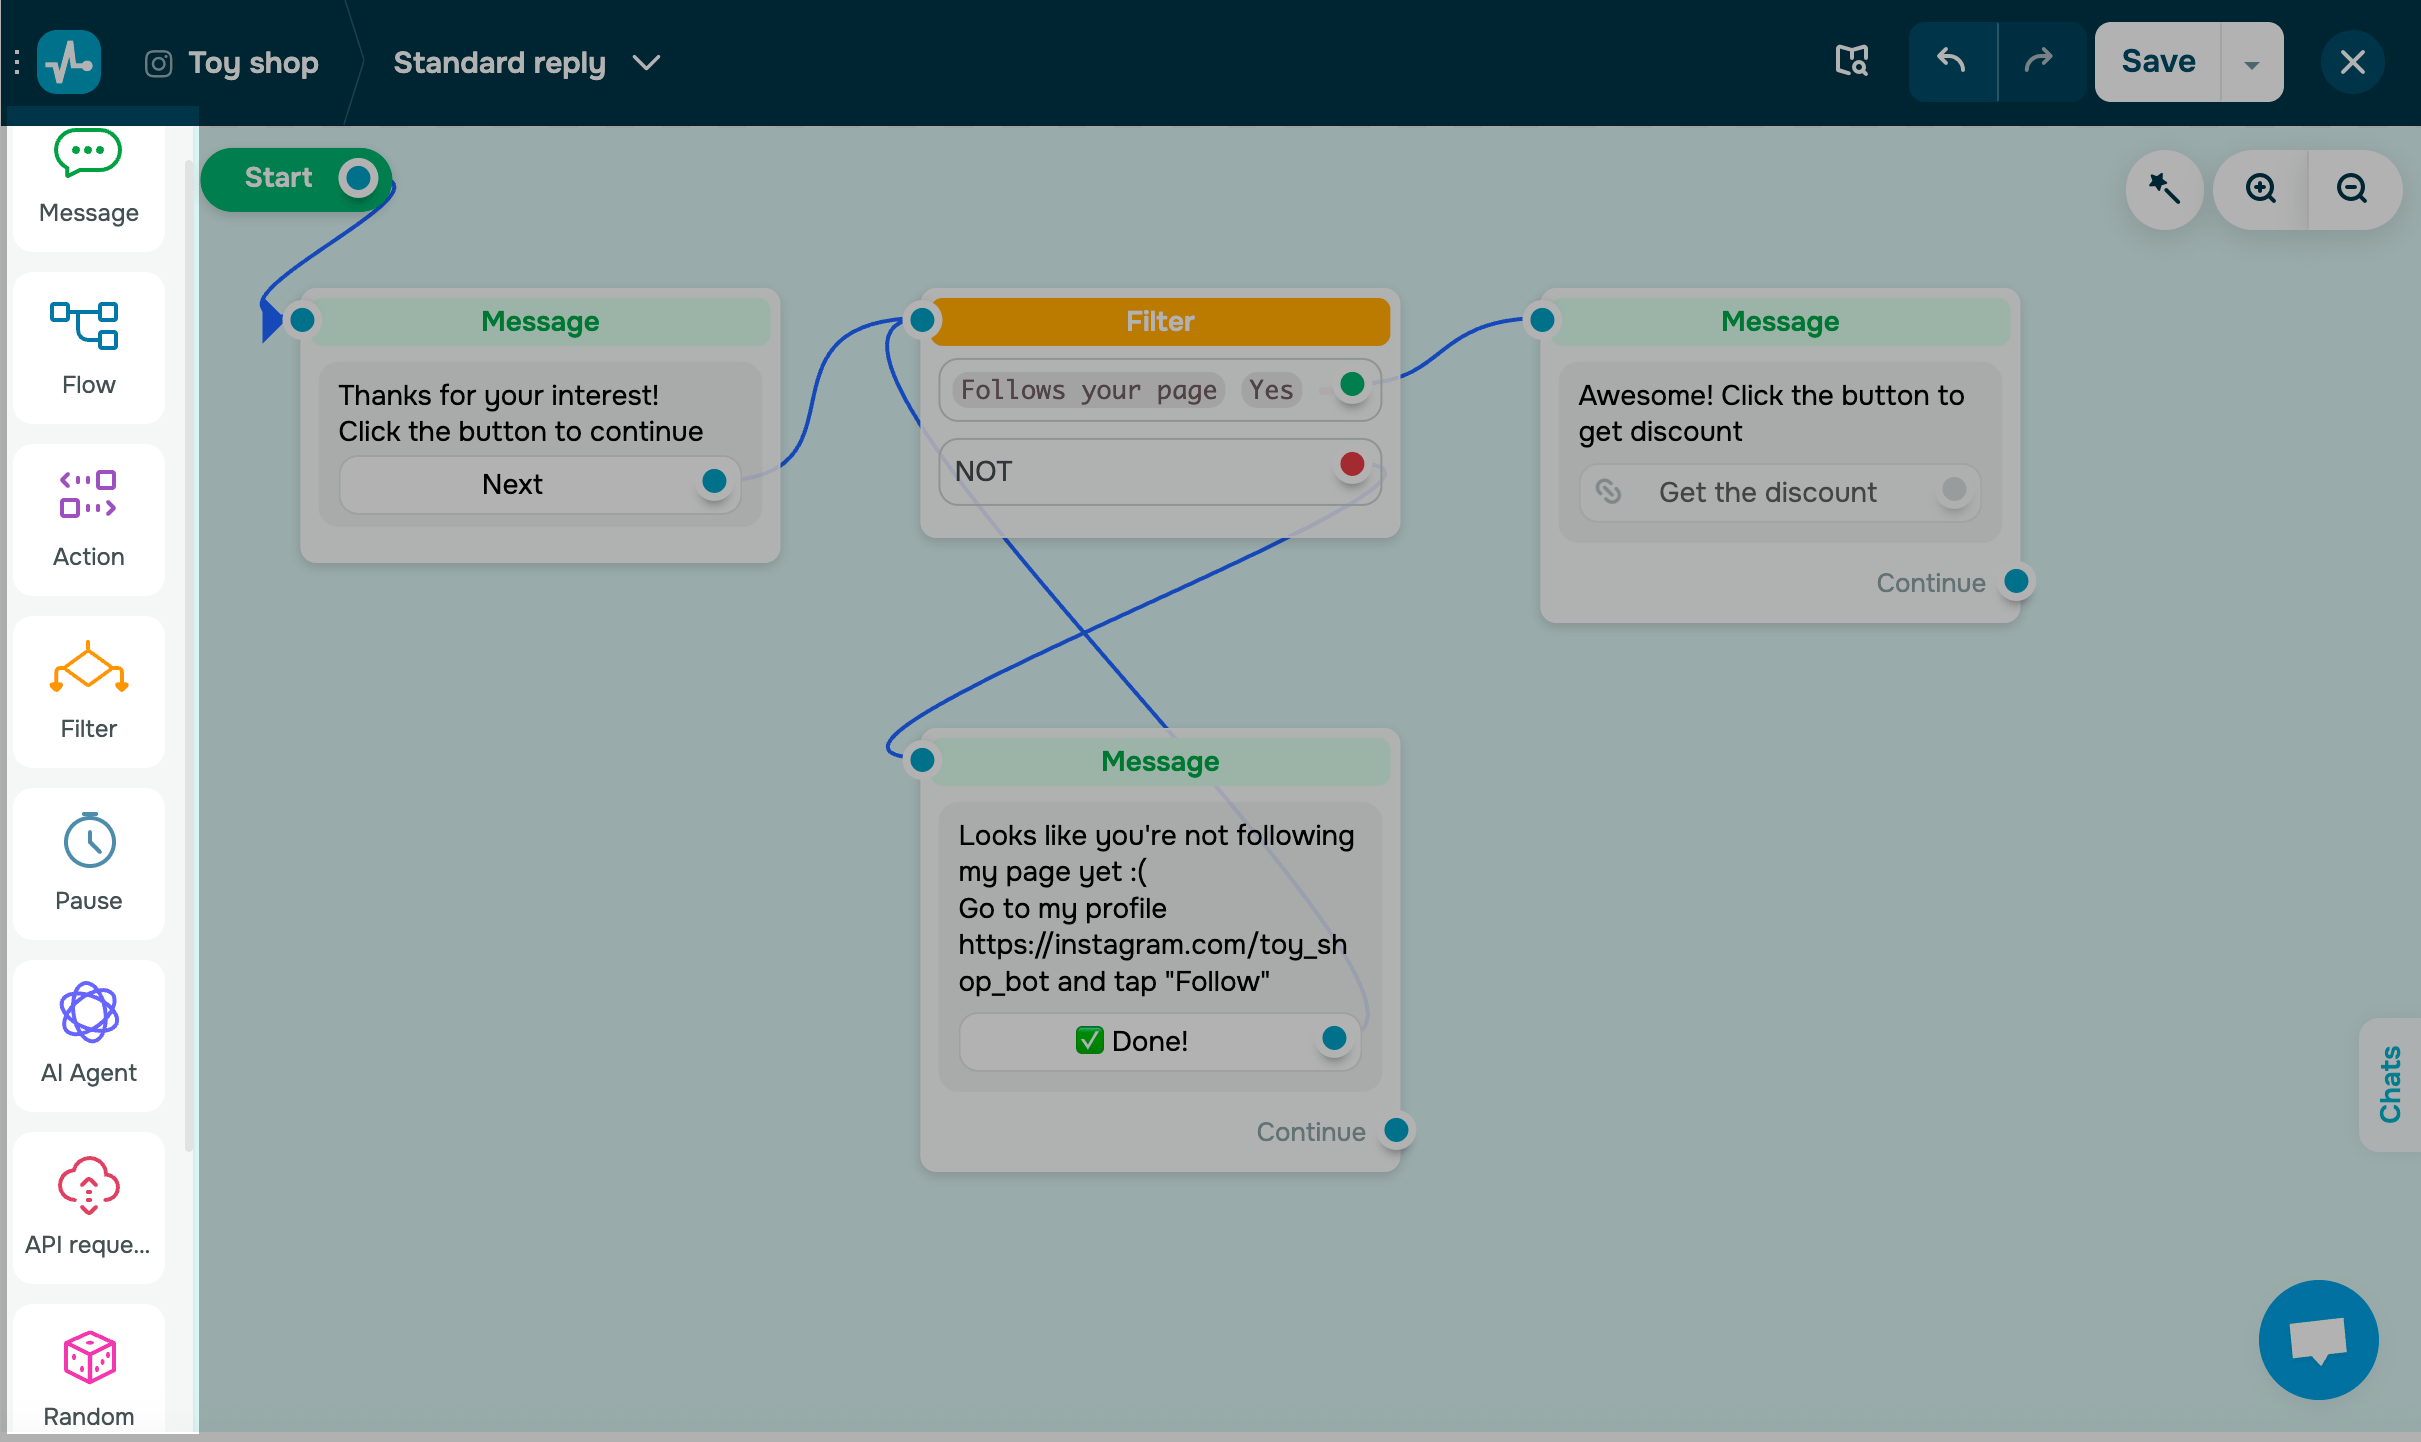
Task: Zoom out of the canvas
Action: (x=2352, y=189)
